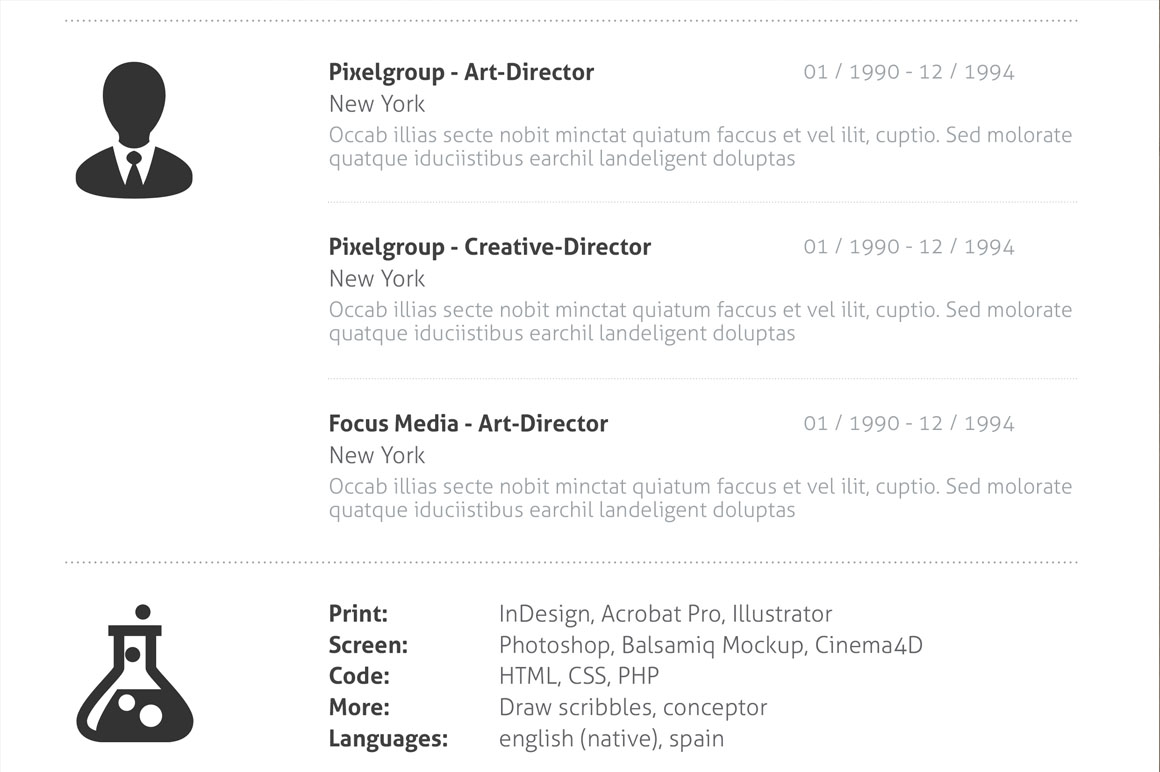Click New York under Focus Media entry
Screen dimensions: 1160x772
[x=377, y=455]
